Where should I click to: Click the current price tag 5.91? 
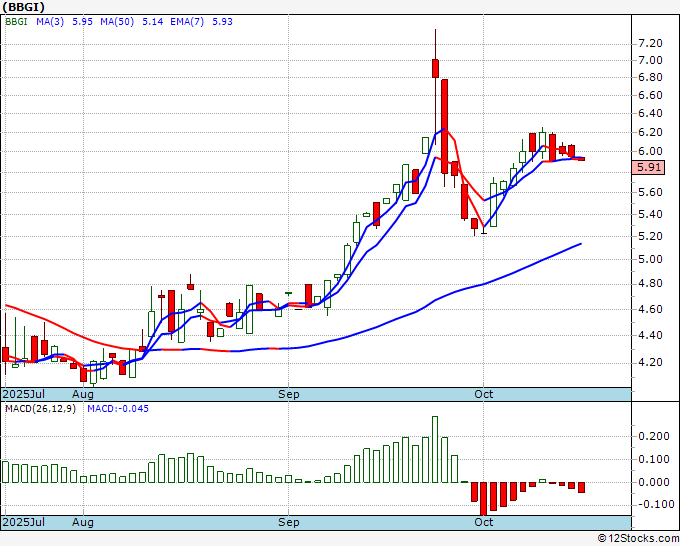coord(648,167)
